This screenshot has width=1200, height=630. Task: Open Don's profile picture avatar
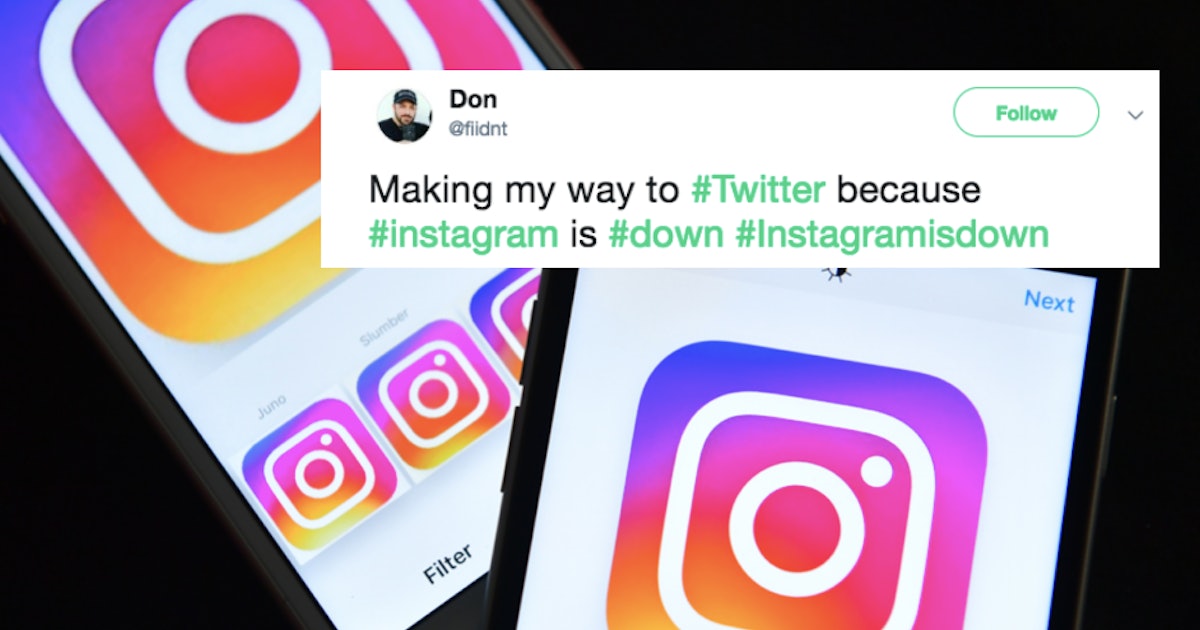click(x=404, y=115)
